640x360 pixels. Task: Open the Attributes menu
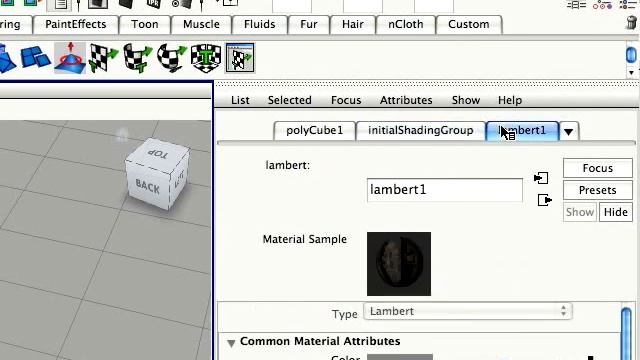[x=406, y=100]
